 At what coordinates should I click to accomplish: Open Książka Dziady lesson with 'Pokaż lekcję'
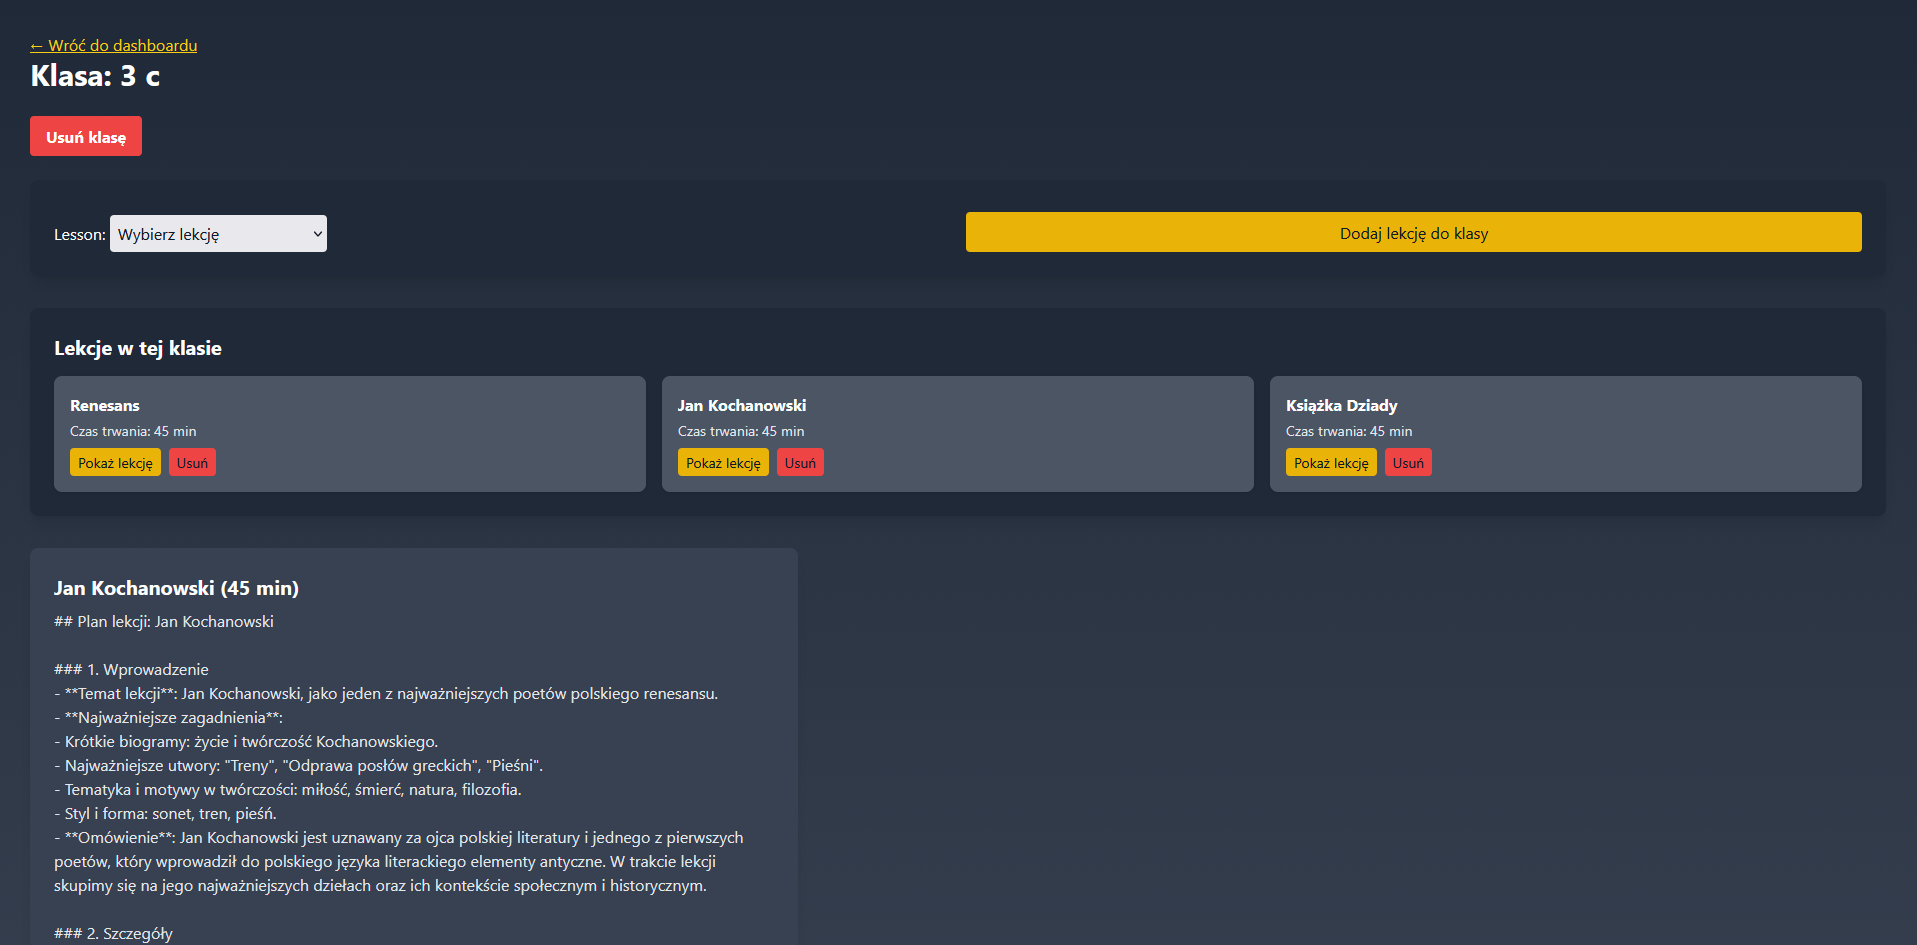1331,463
